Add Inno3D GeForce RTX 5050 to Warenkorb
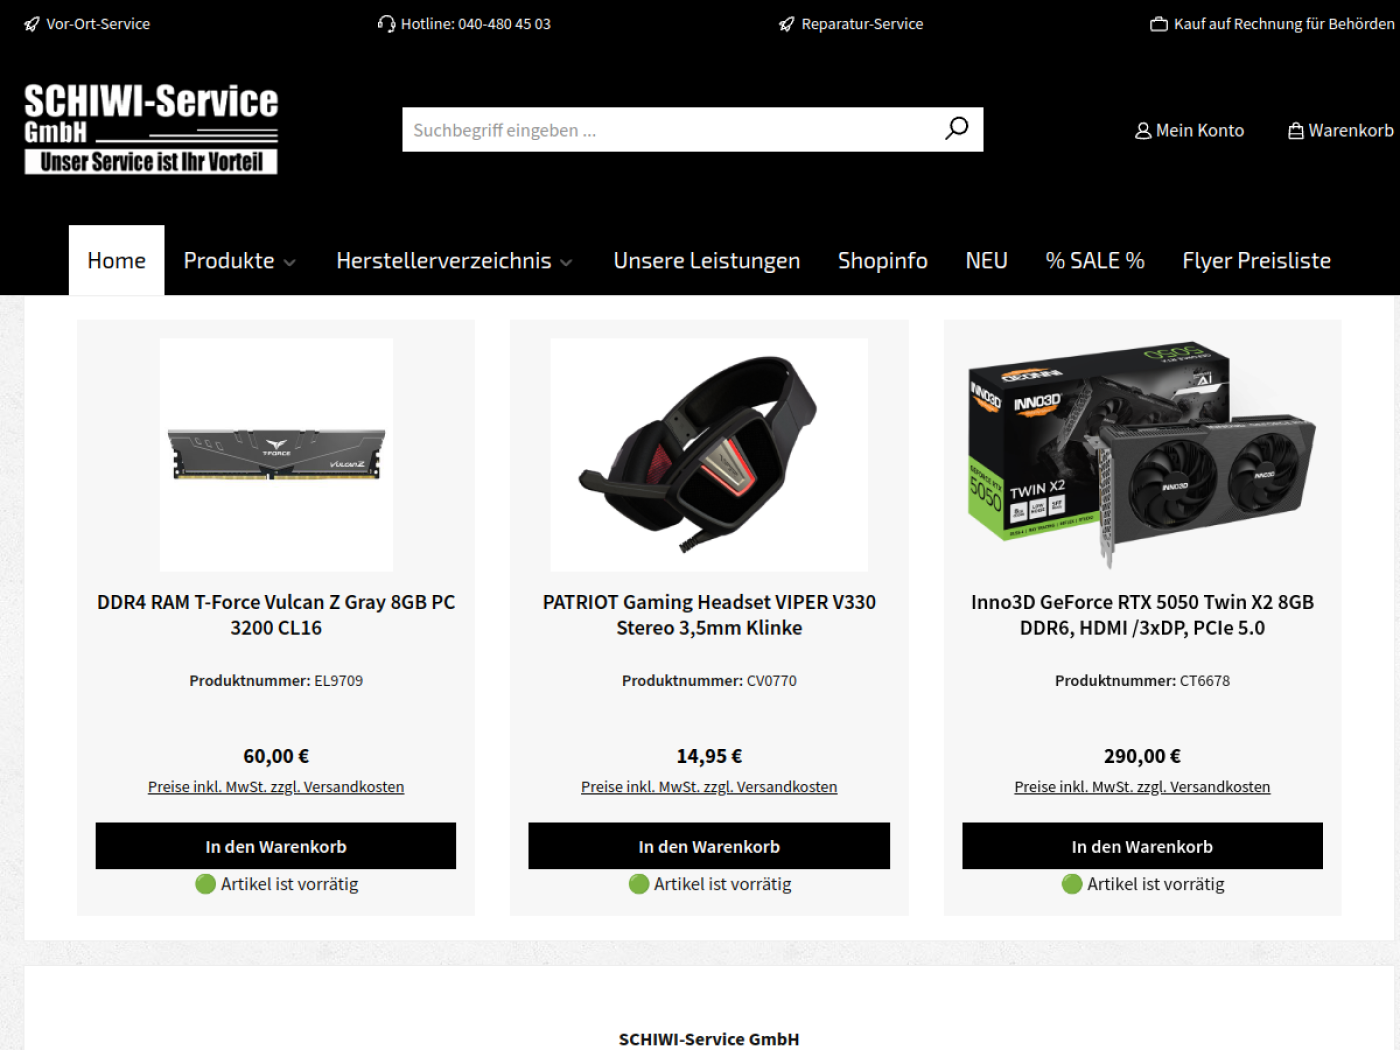 1142,846
